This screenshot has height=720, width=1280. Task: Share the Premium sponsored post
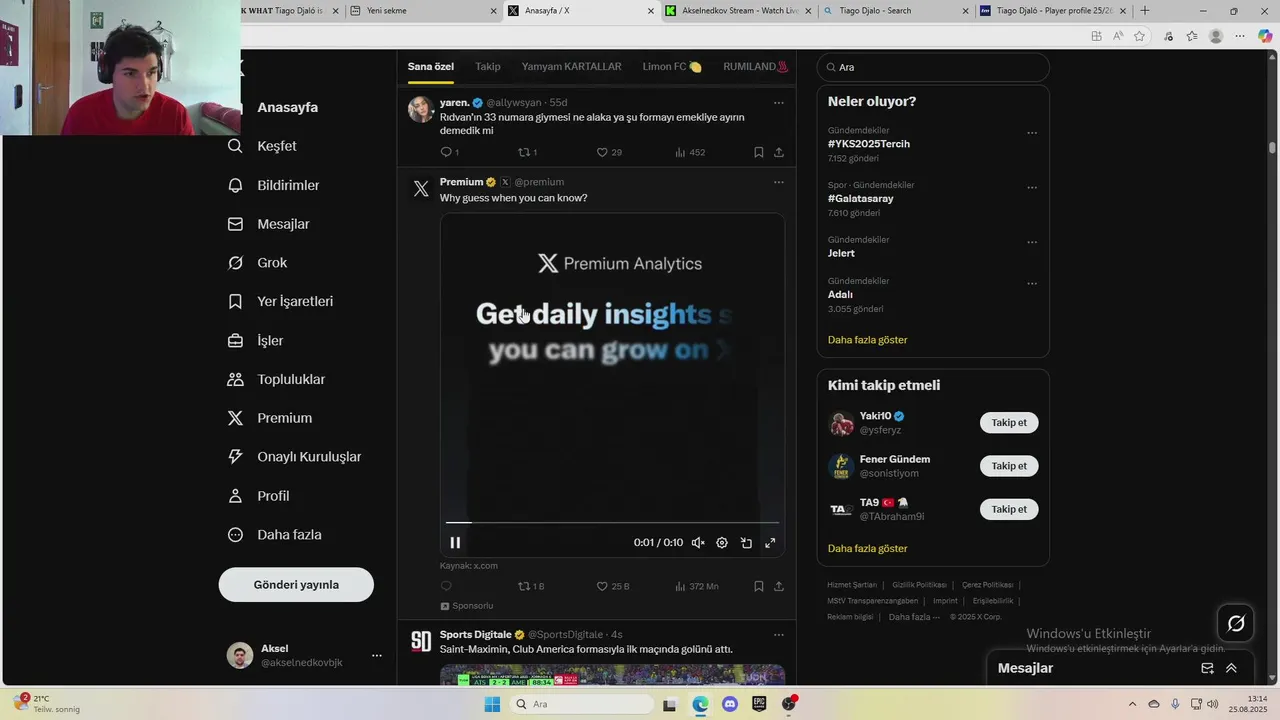pyautogui.click(x=779, y=586)
